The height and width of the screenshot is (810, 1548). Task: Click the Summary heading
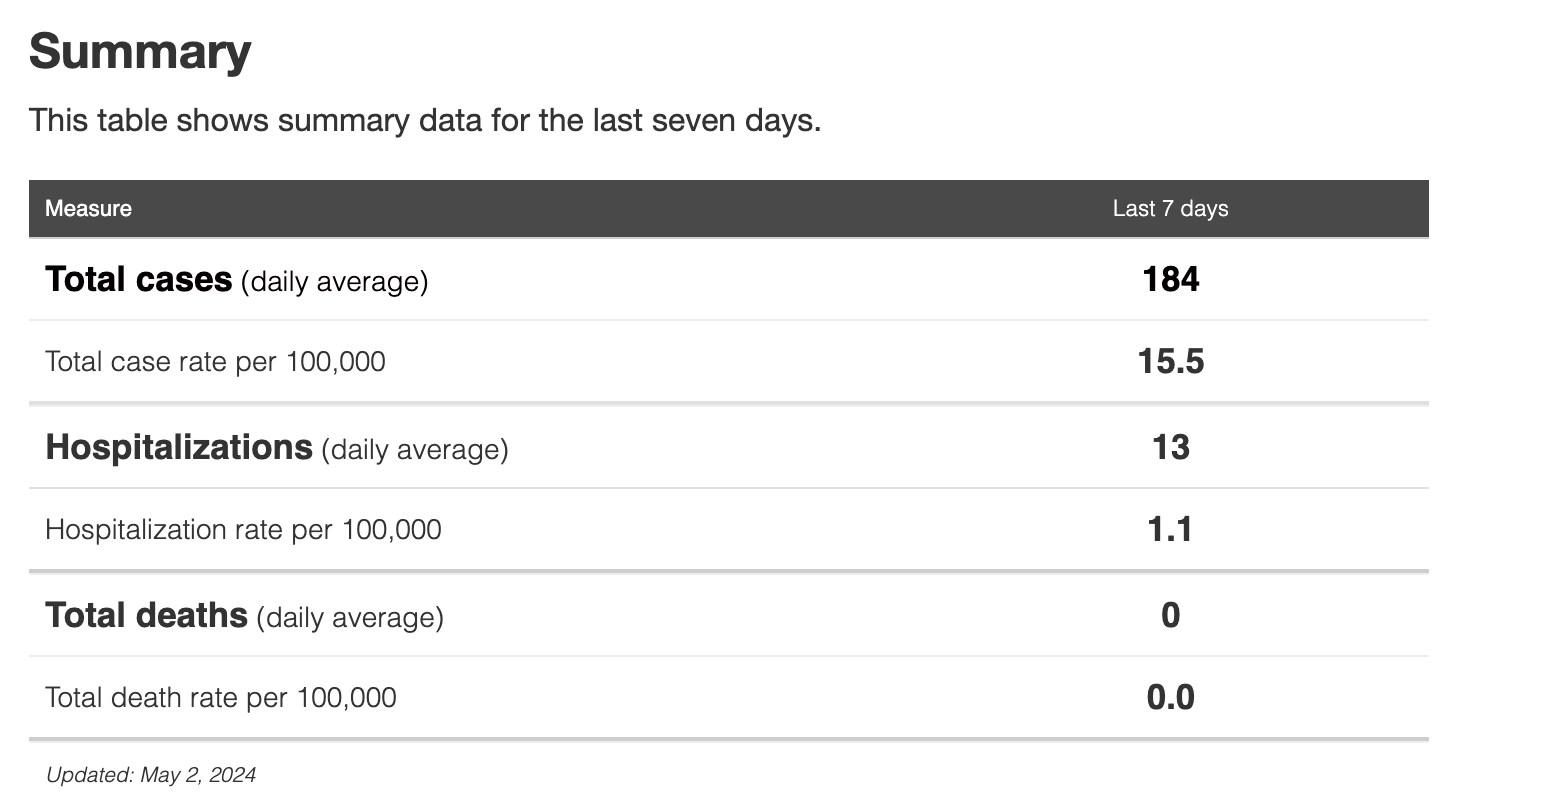click(x=140, y=51)
